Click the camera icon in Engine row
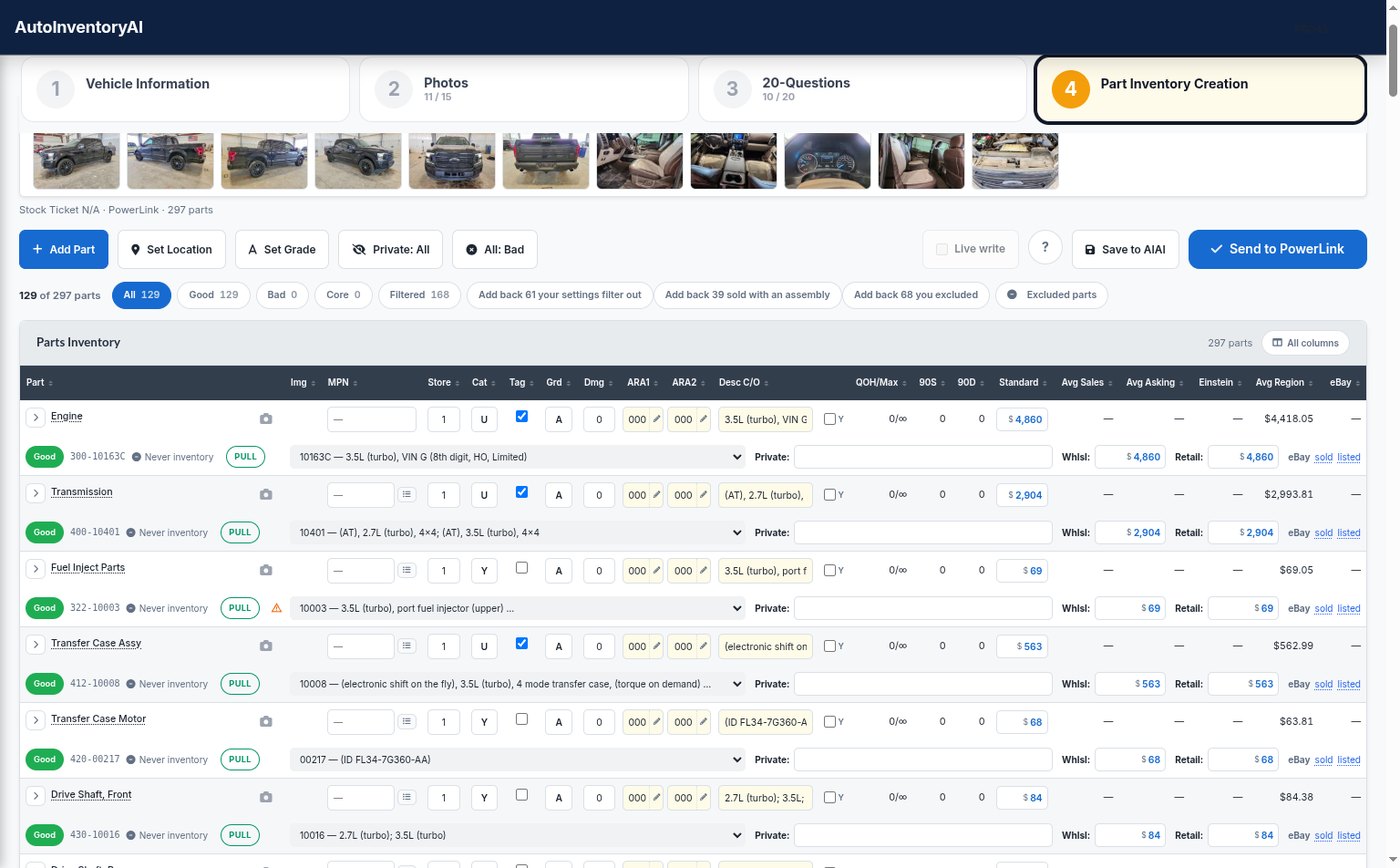The width and height of the screenshot is (1400, 868). pyautogui.click(x=266, y=419)
